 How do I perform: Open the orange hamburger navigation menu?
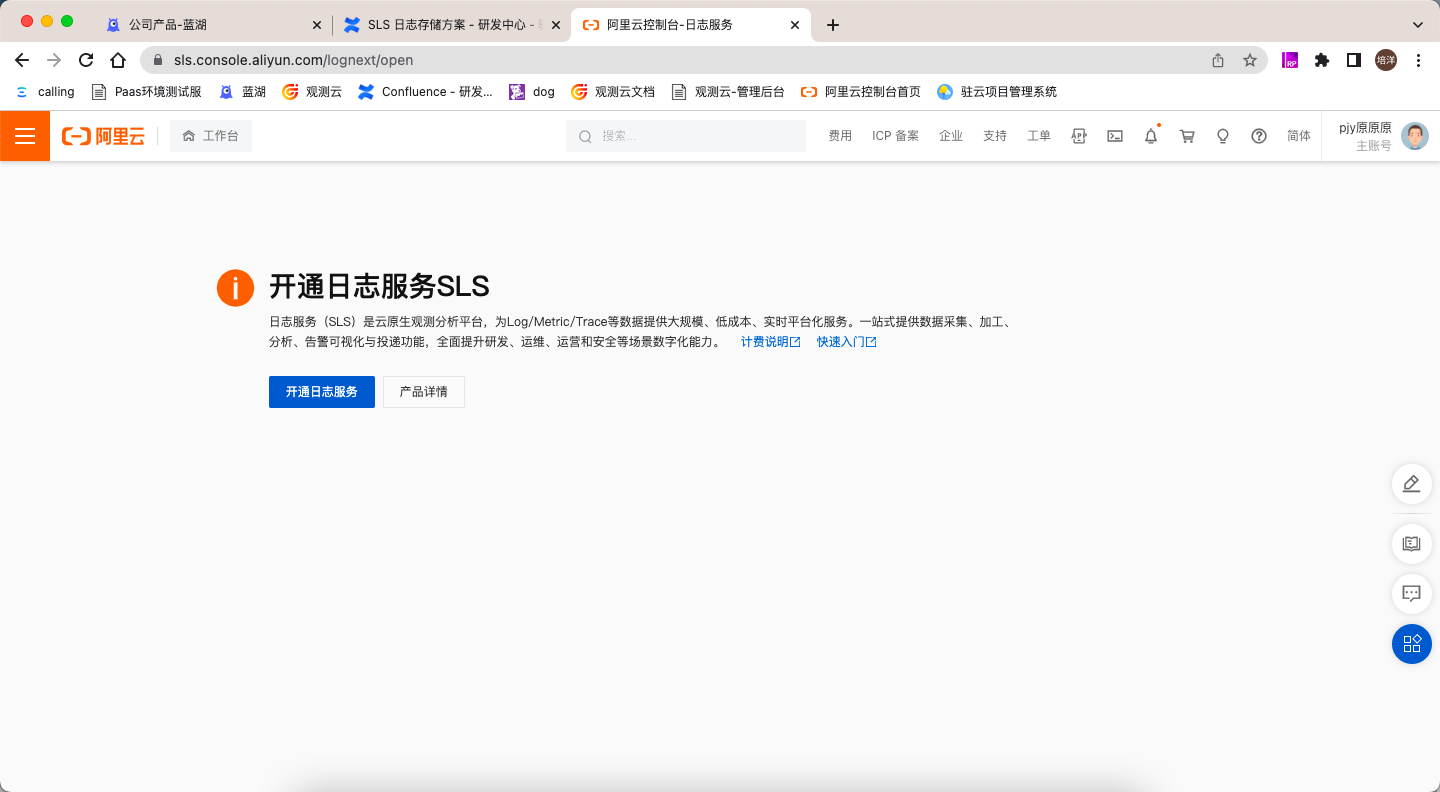point(25,136)
